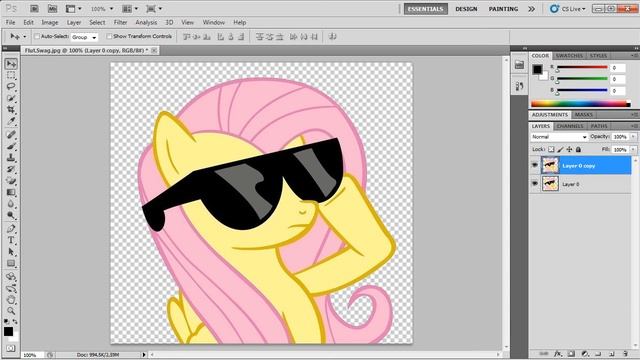Screen dimensions: 640x360
Task: Toggle lock position for the layer
Action: pyautogui.click(x=569, y=149)
